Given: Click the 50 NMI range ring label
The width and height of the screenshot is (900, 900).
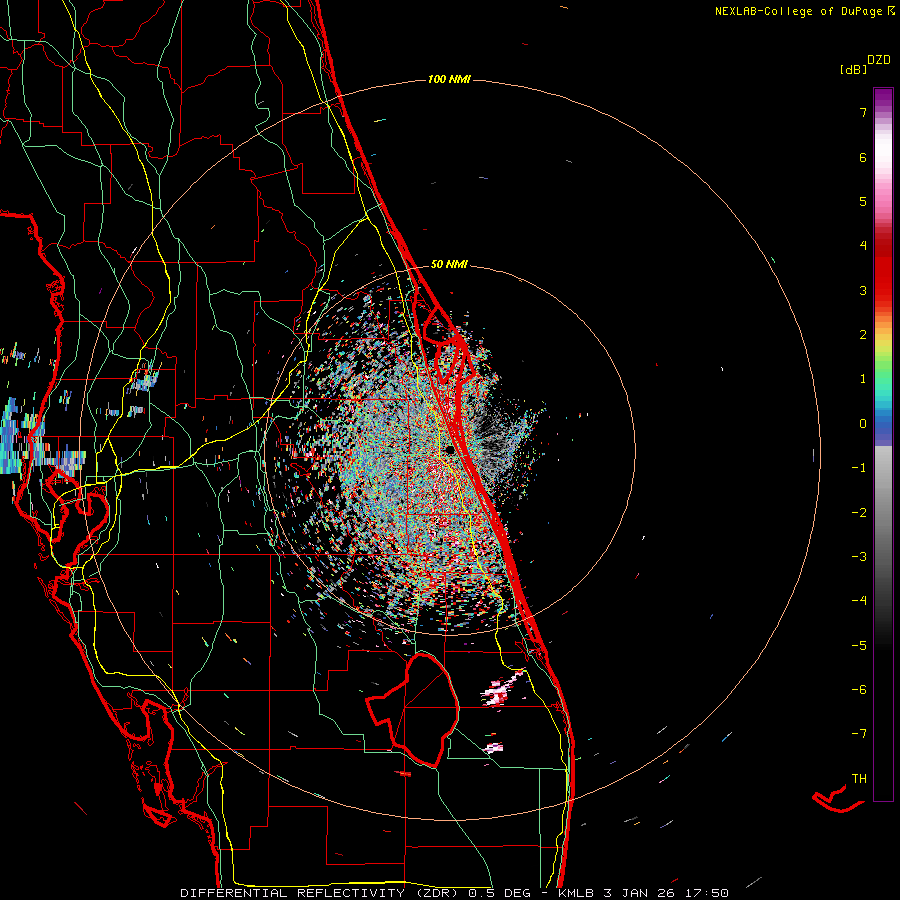Looking at the screenshot, I should pyautogui.click(x=449, y=264).
